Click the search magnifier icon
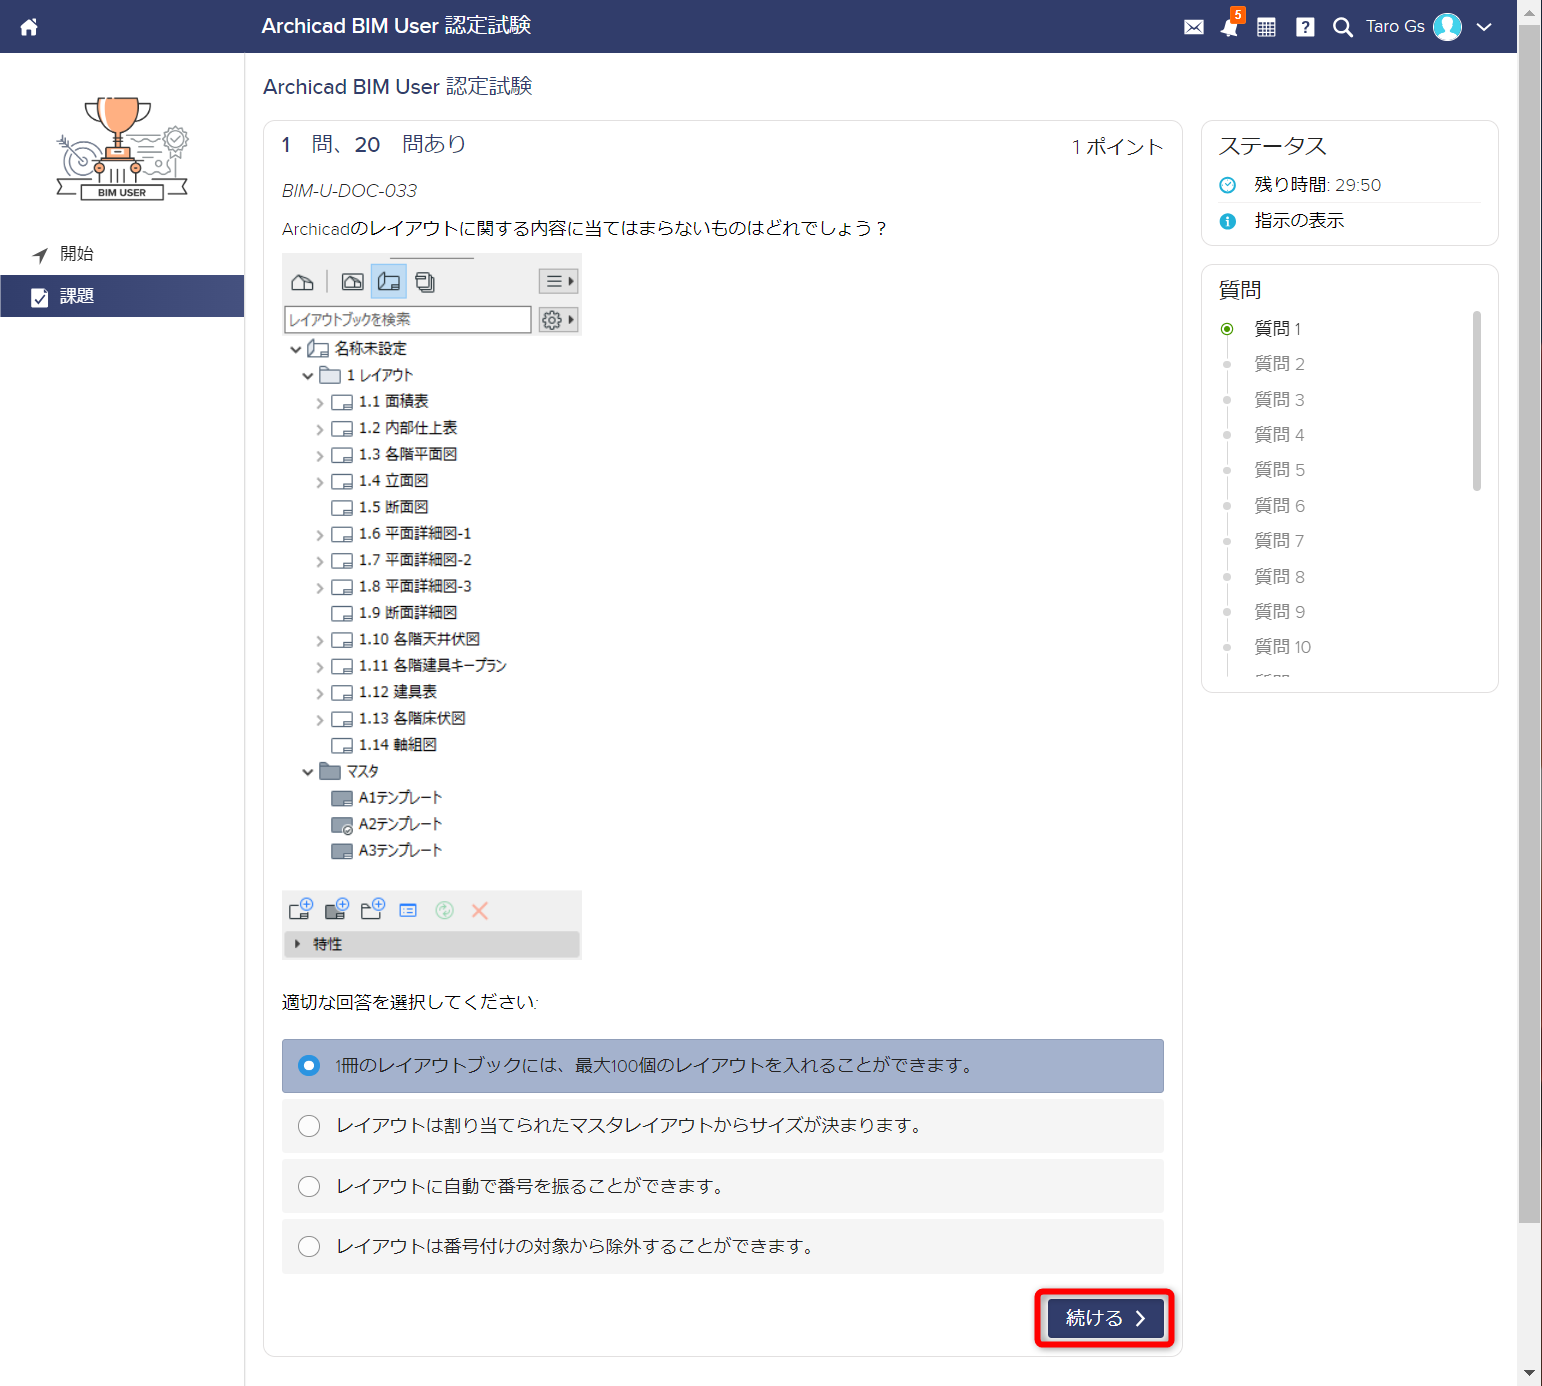Screen dimensions: 1542x1386 (x=1343, y=27)
